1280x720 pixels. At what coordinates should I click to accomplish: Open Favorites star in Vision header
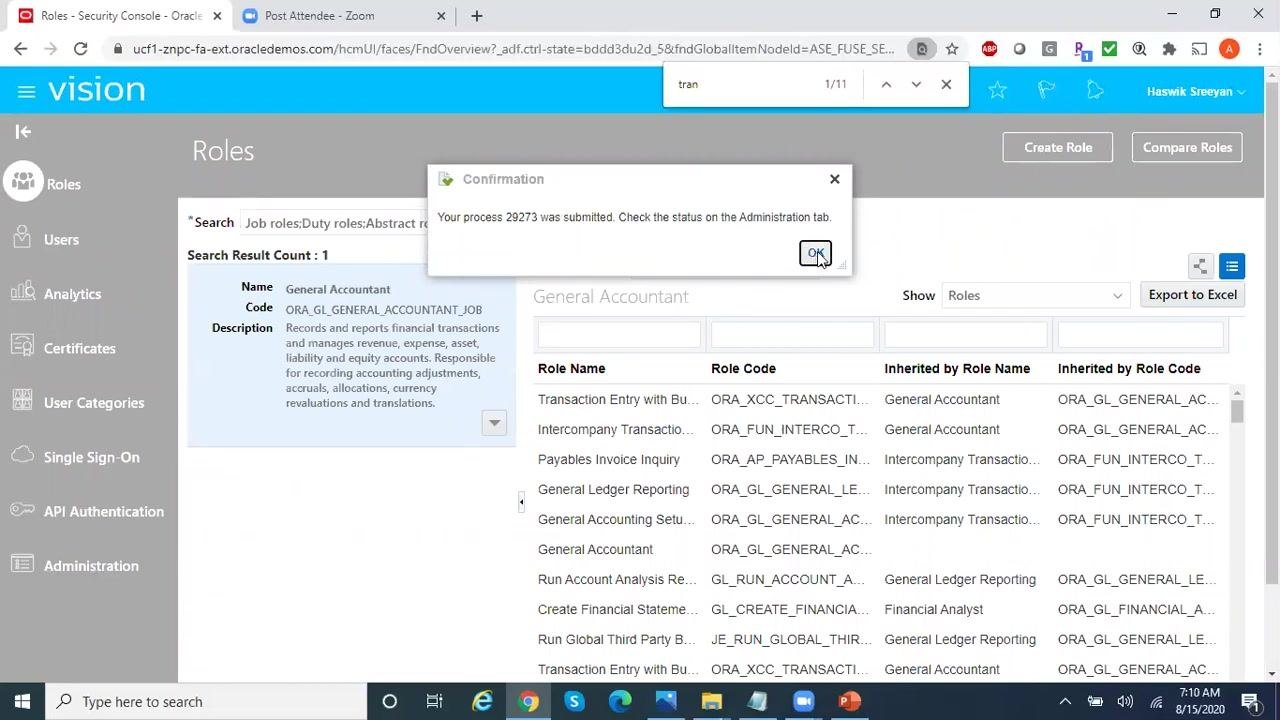coord(997,91)
